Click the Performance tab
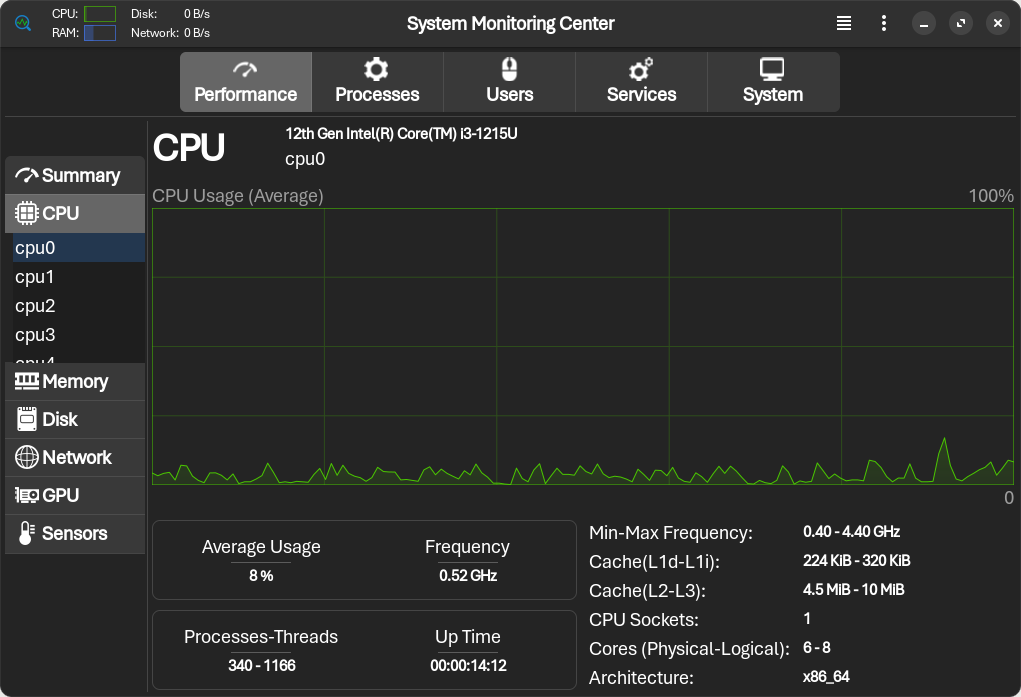 245,82
